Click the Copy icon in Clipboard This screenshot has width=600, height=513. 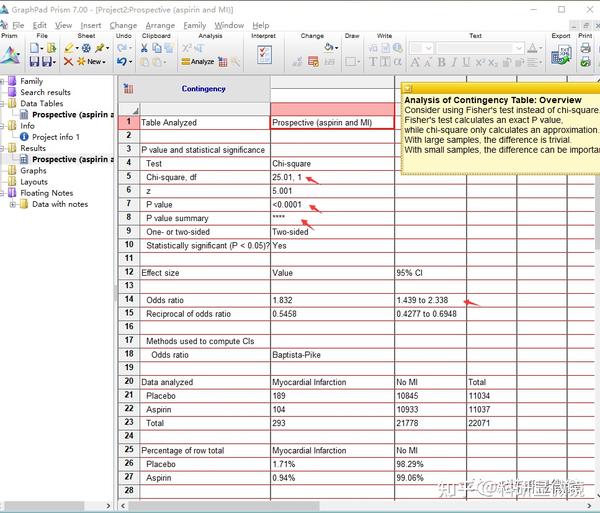[x=157, y=48]
